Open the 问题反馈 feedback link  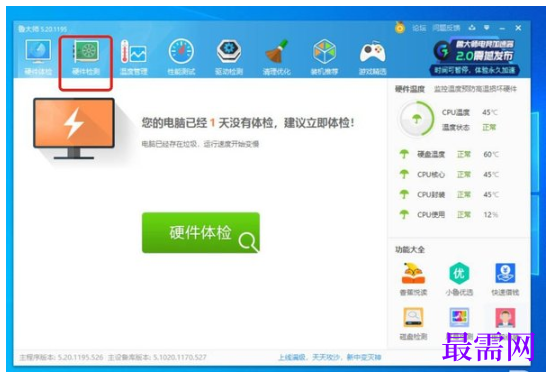coord(446,28)
